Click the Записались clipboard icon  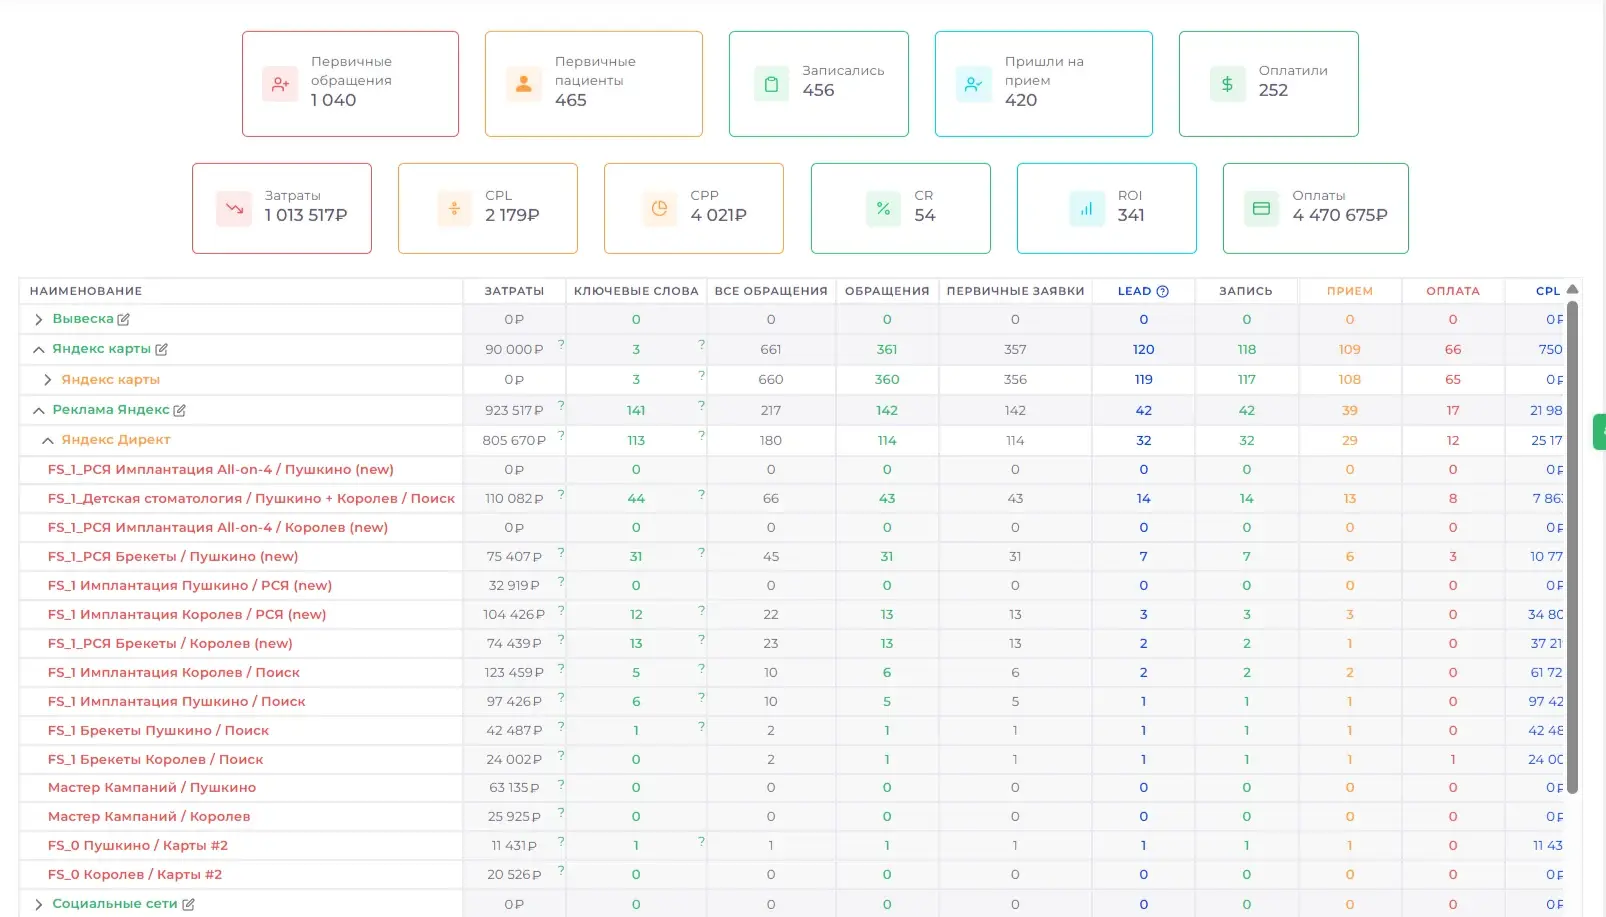pyautogui.click(x=771, y=84)
